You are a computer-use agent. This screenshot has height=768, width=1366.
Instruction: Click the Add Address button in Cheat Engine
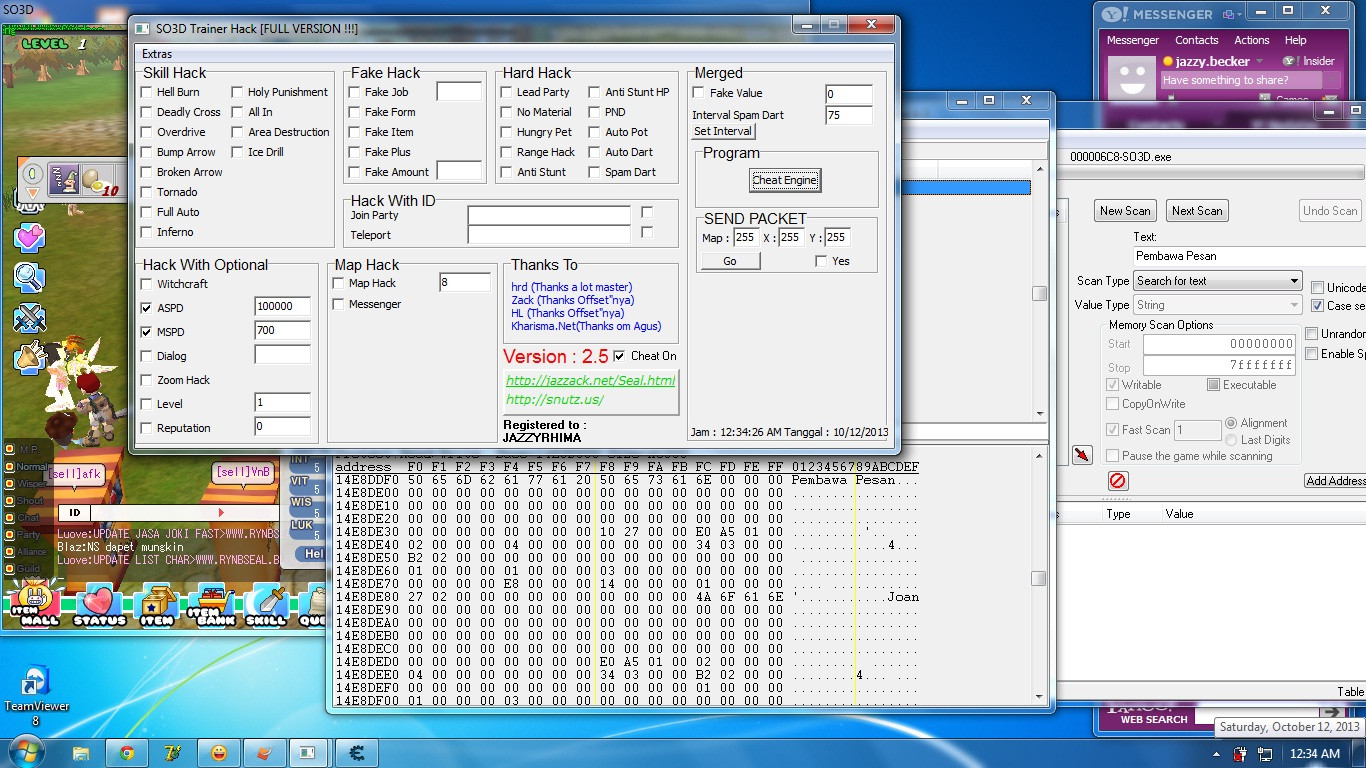(x=1336, y=481)
